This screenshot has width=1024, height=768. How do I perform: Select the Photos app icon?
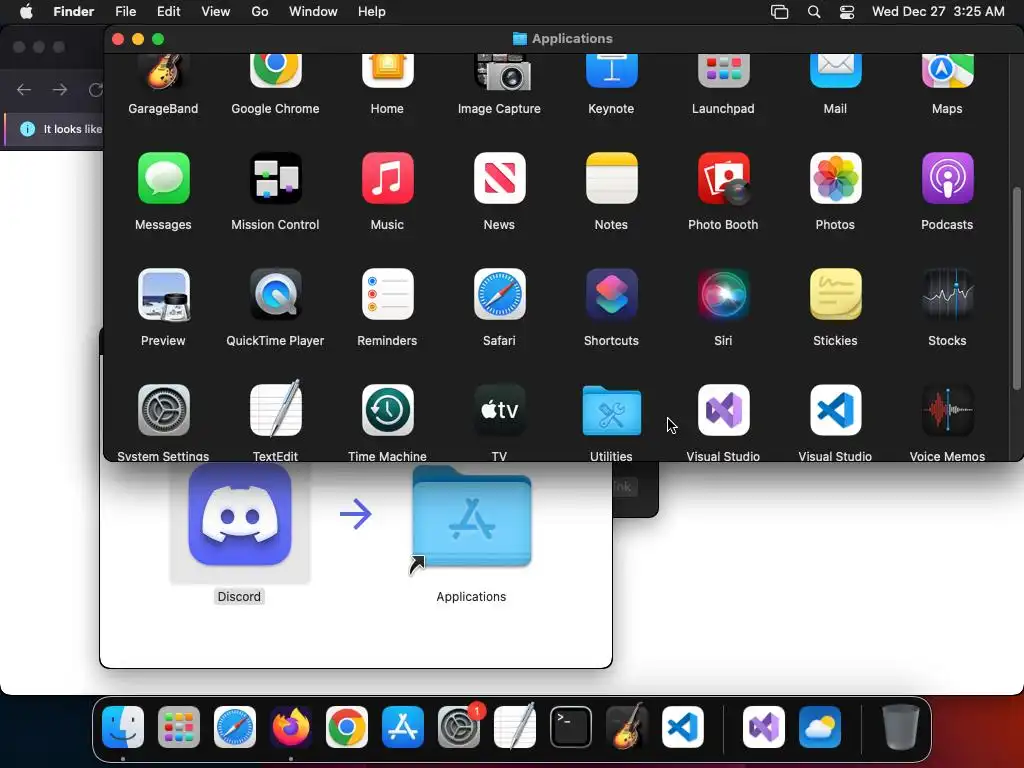(835, 178)
